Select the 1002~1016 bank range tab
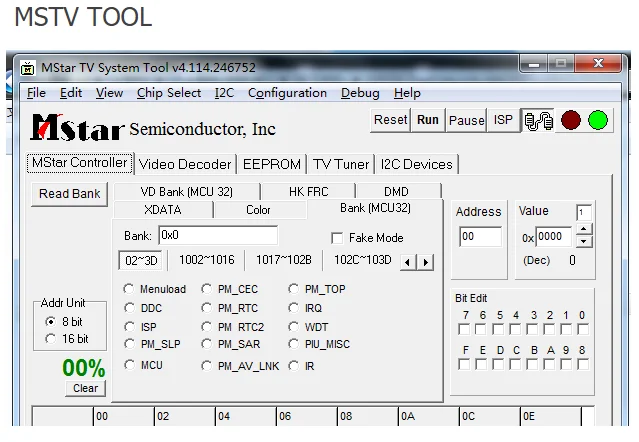The image size is (639, 442). 207,260
